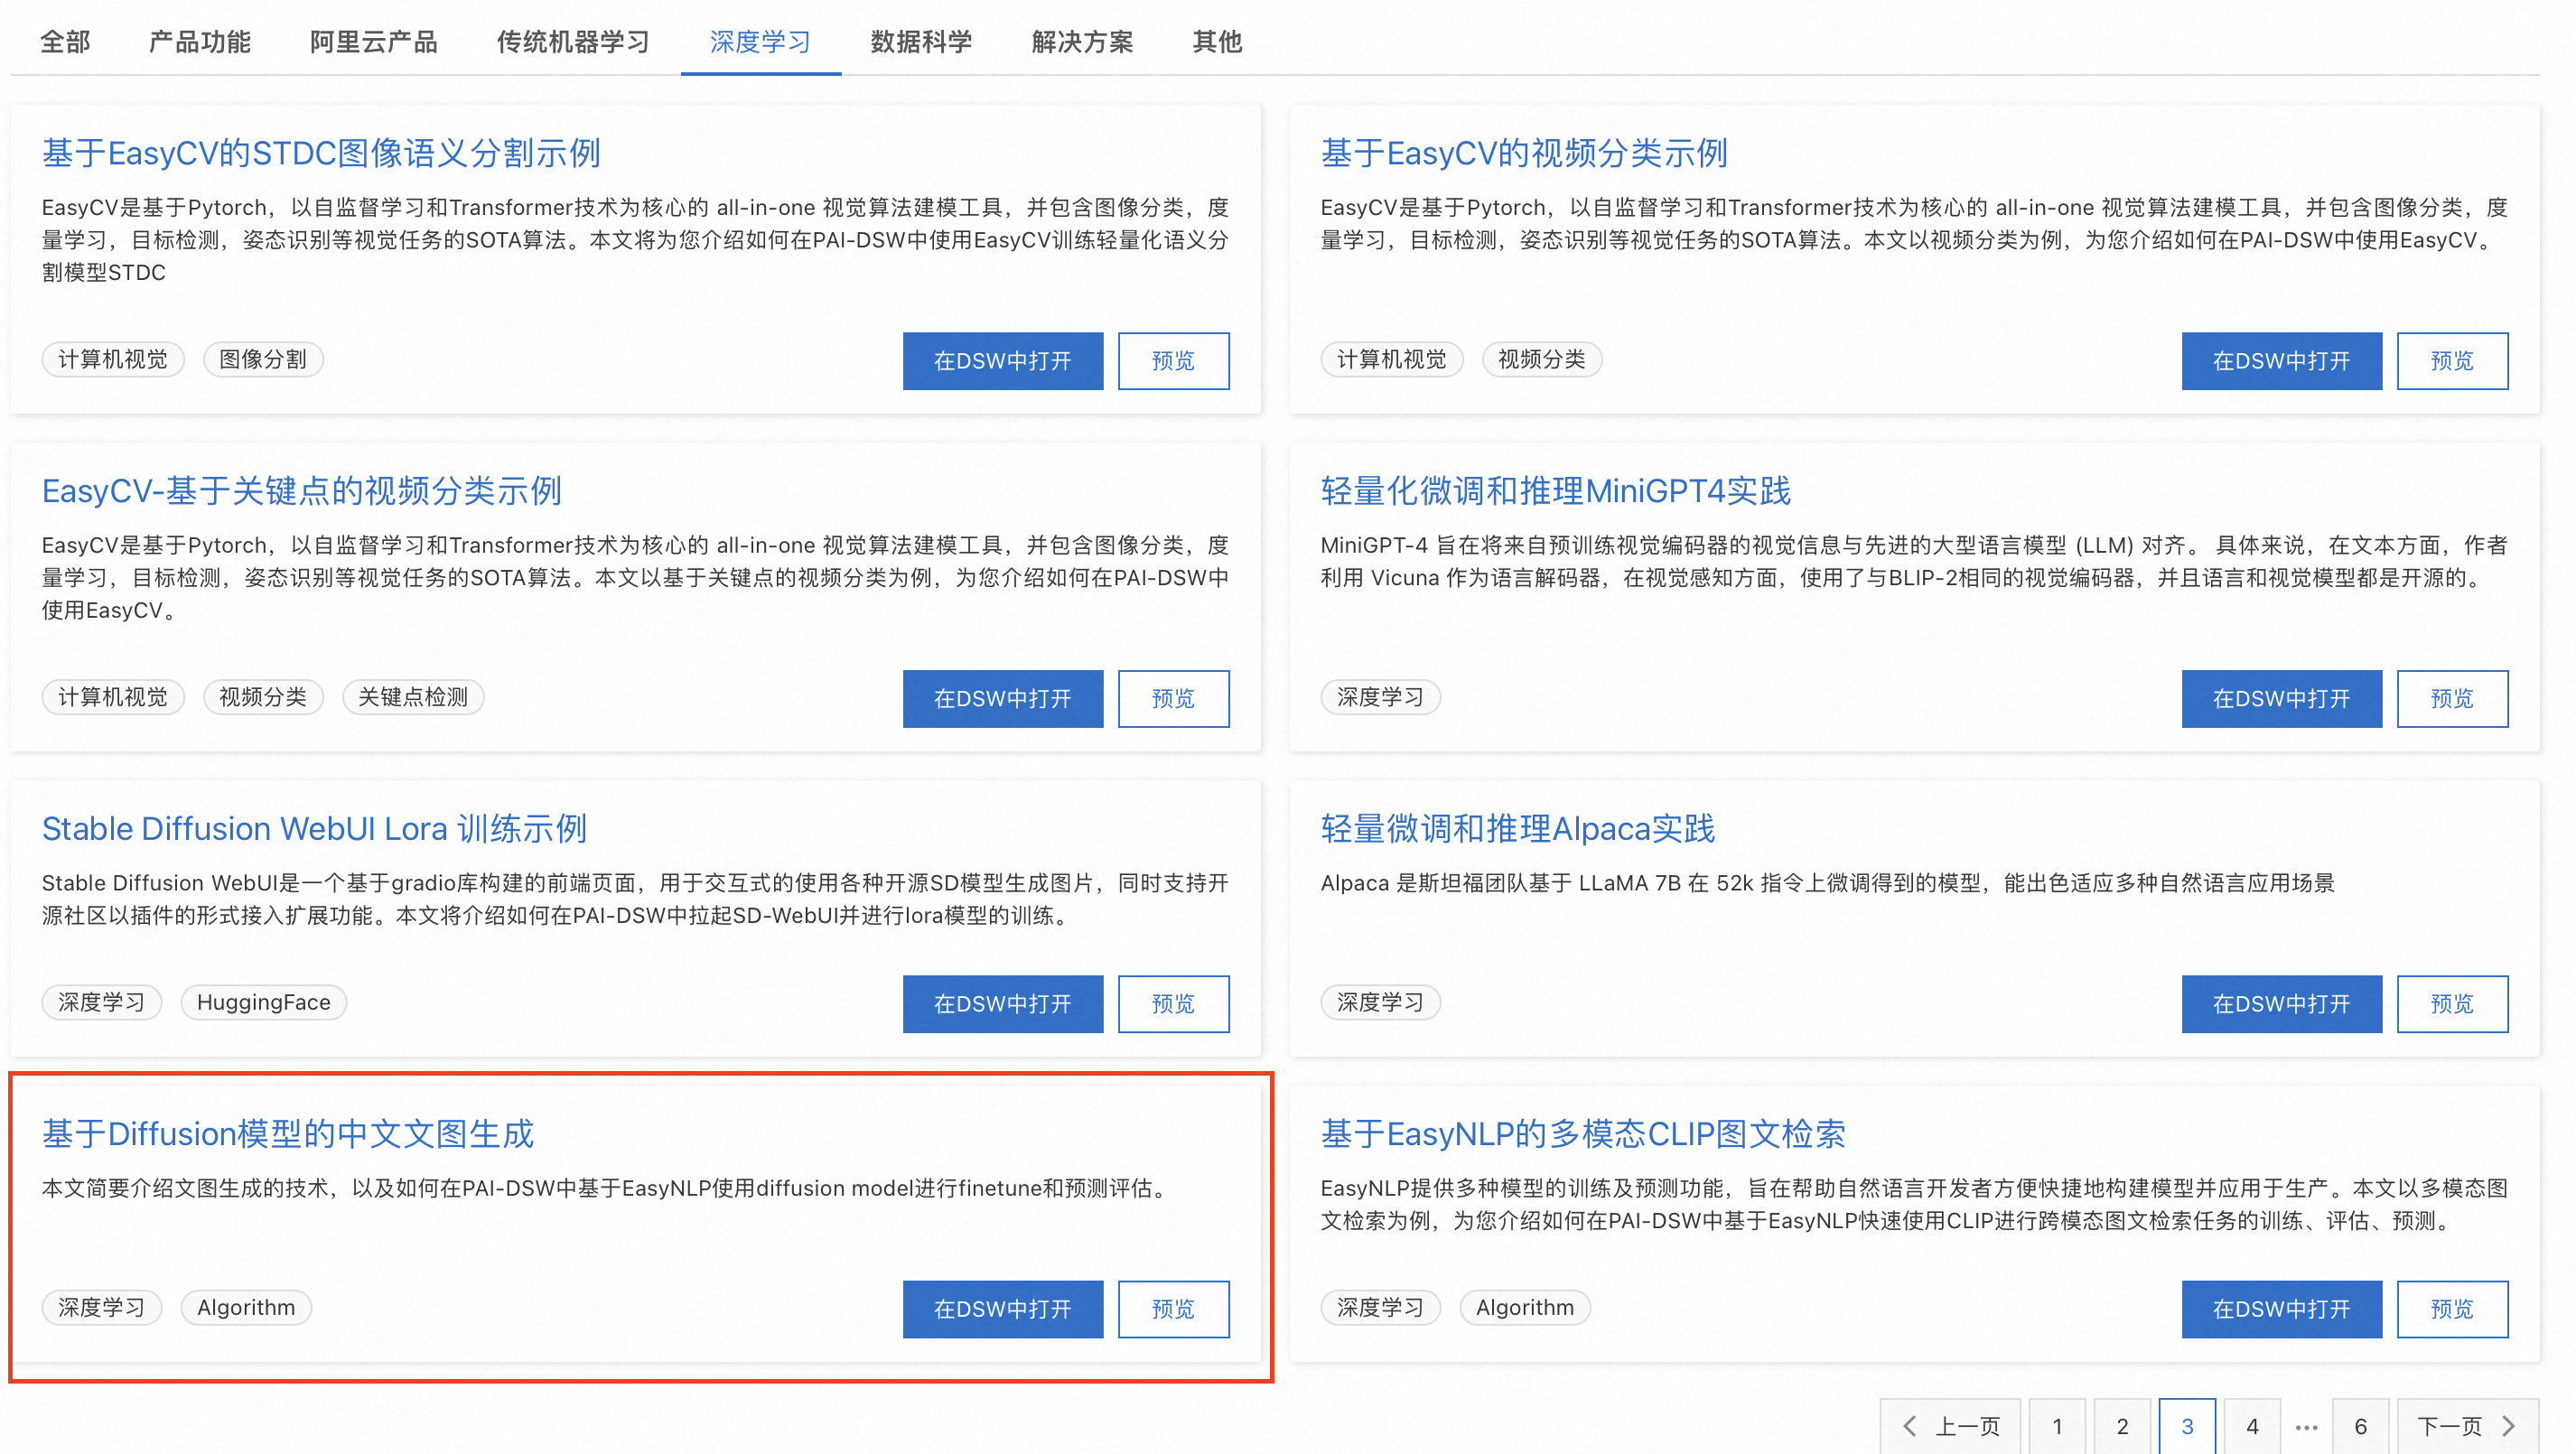This screenshot has width=2576, height=1454.
Task: Go to previous page with chevron
Action: (1949, 1425)
